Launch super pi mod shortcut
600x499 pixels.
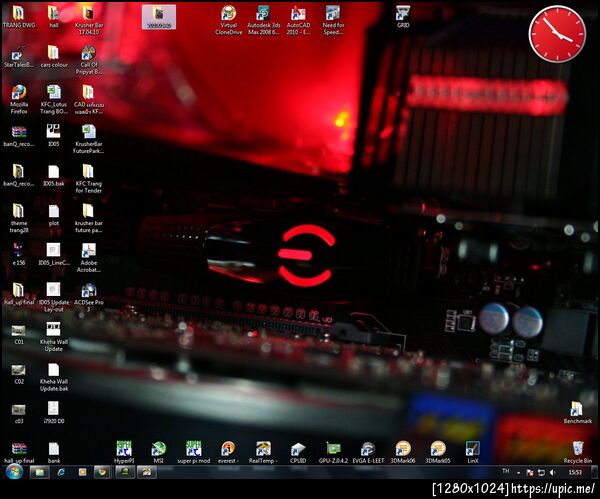coord(194,452)
